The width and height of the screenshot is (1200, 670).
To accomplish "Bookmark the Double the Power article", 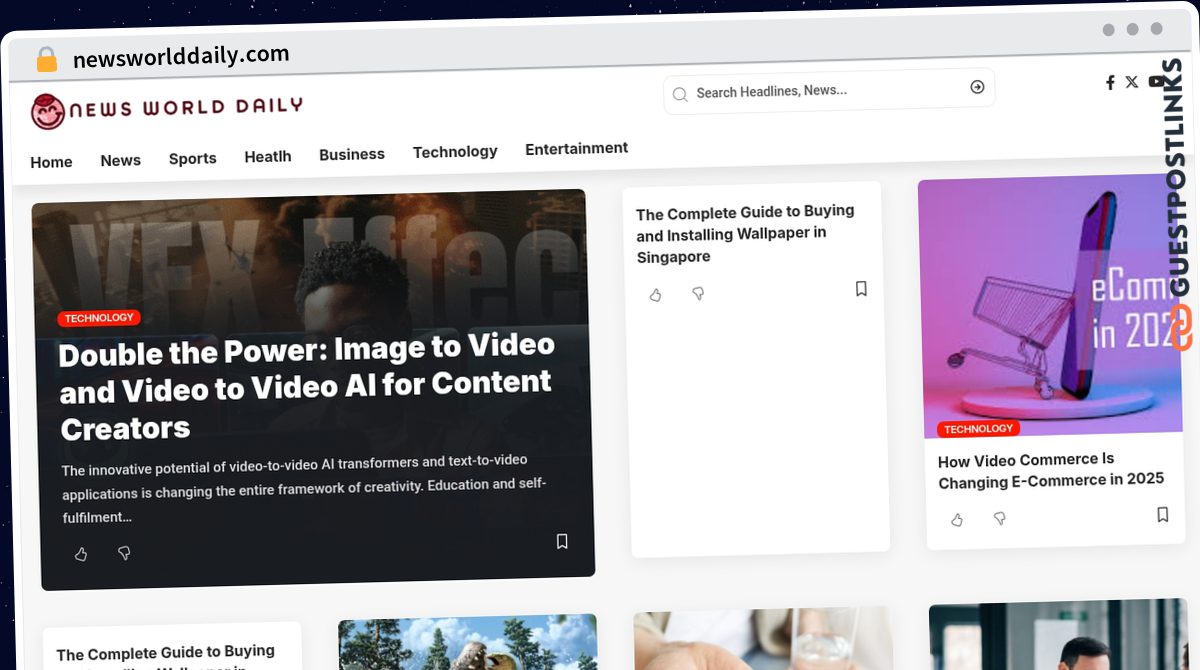I will point(562,541).
